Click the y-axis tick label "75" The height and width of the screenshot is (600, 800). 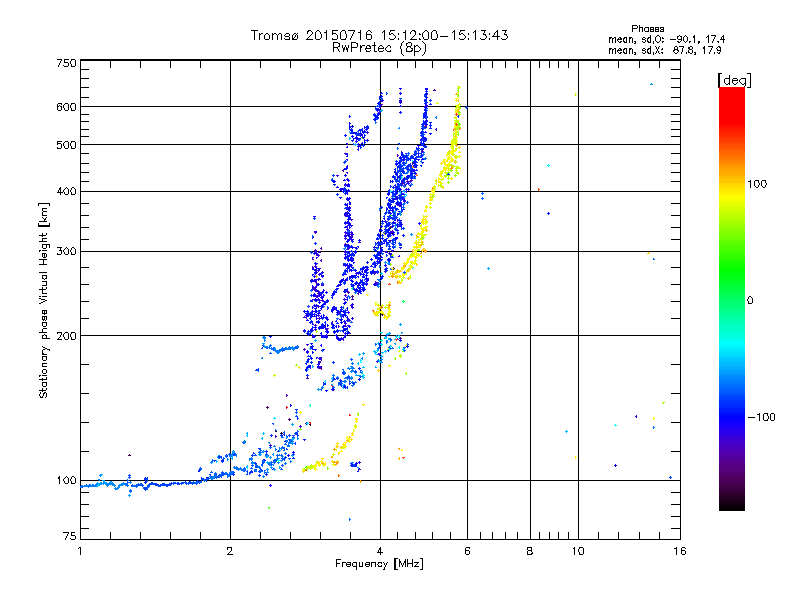tap(70, 536)
